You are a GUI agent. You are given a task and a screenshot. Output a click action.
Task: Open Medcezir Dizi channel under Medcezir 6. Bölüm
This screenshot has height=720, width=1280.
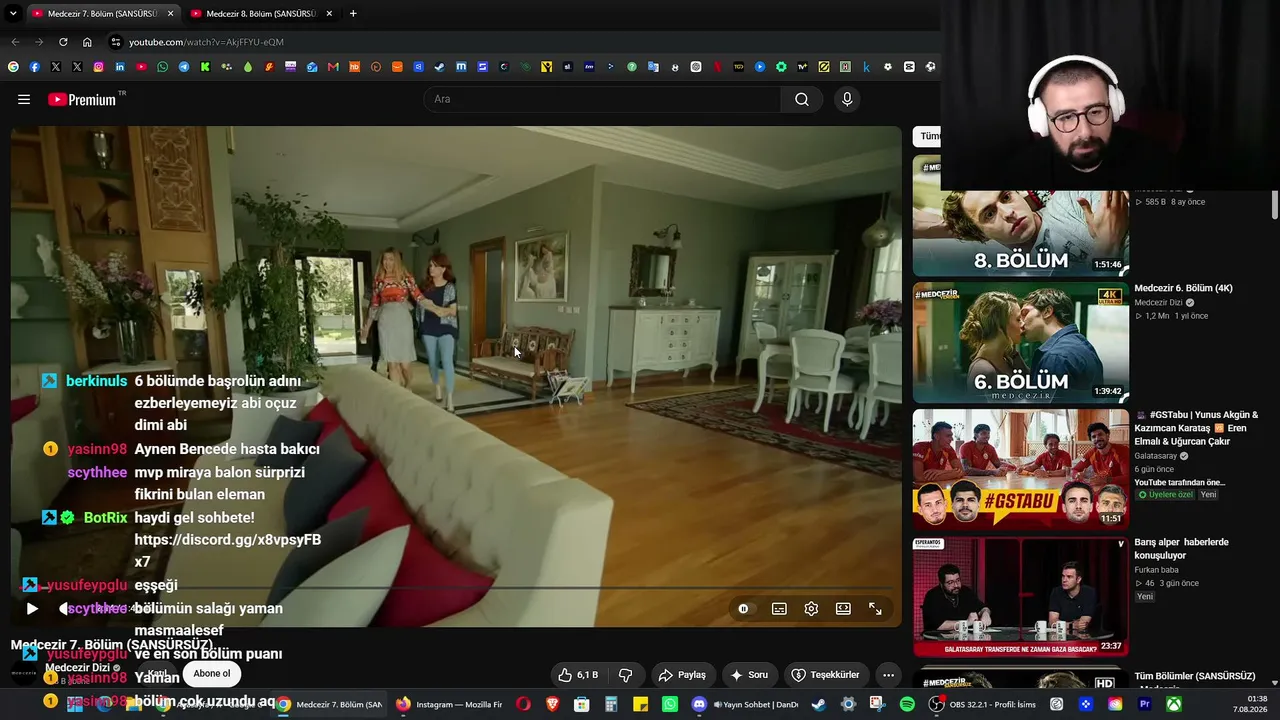(1158, 302)
